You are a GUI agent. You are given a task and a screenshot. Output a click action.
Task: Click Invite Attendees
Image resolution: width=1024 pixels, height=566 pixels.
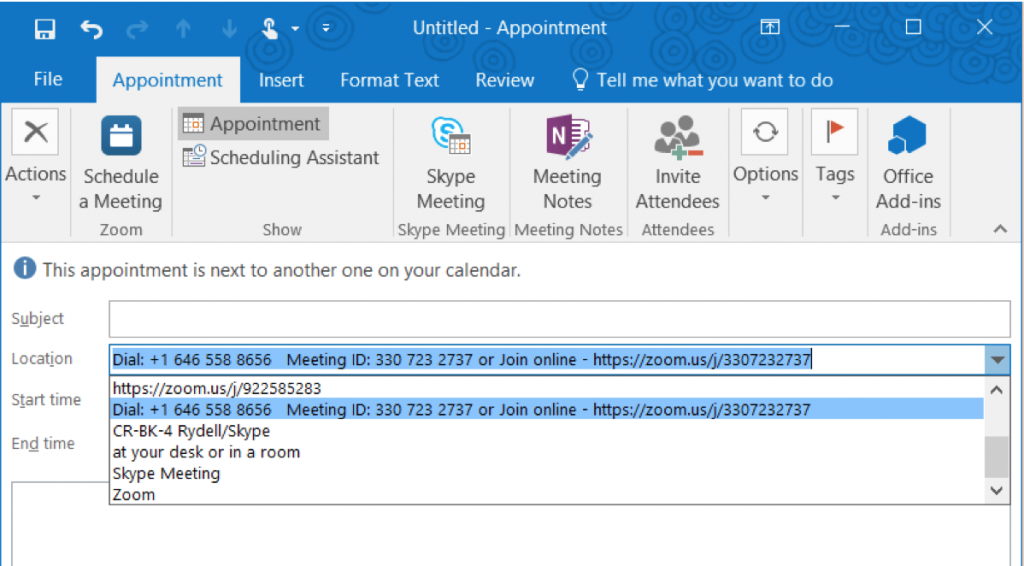(678, 163)
